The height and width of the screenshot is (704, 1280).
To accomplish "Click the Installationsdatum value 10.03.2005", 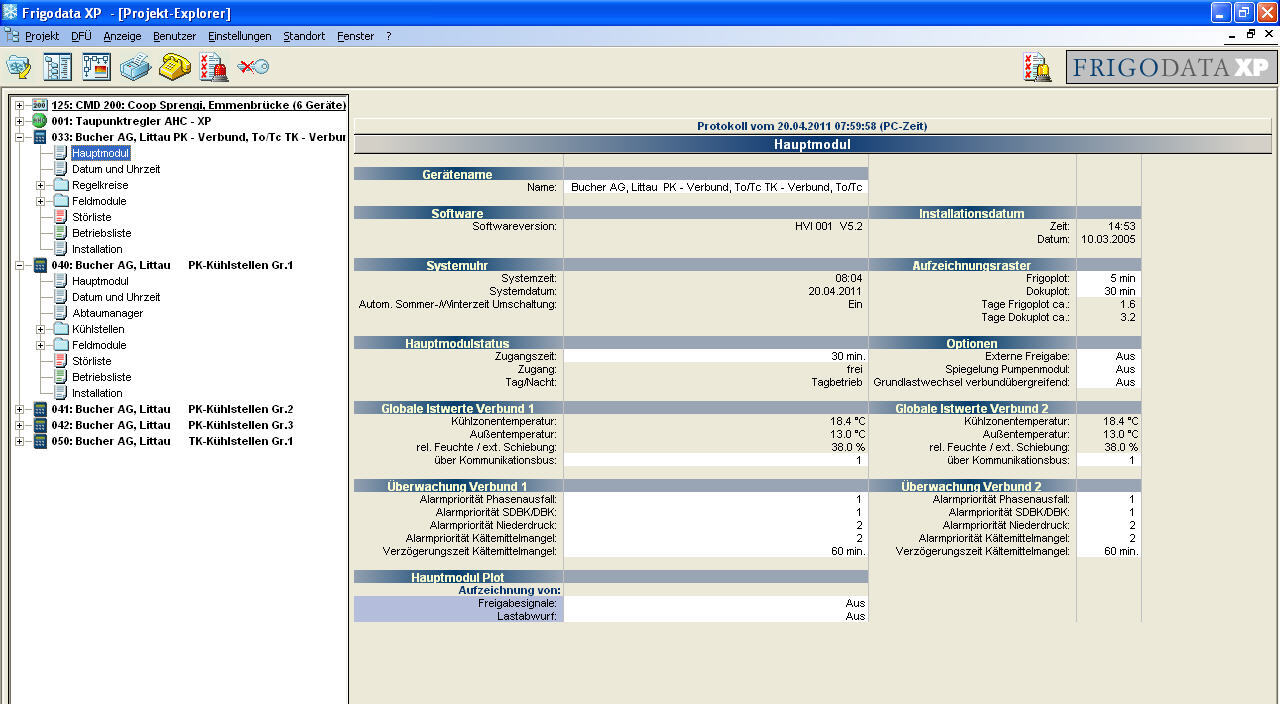I will [1108, 239].
